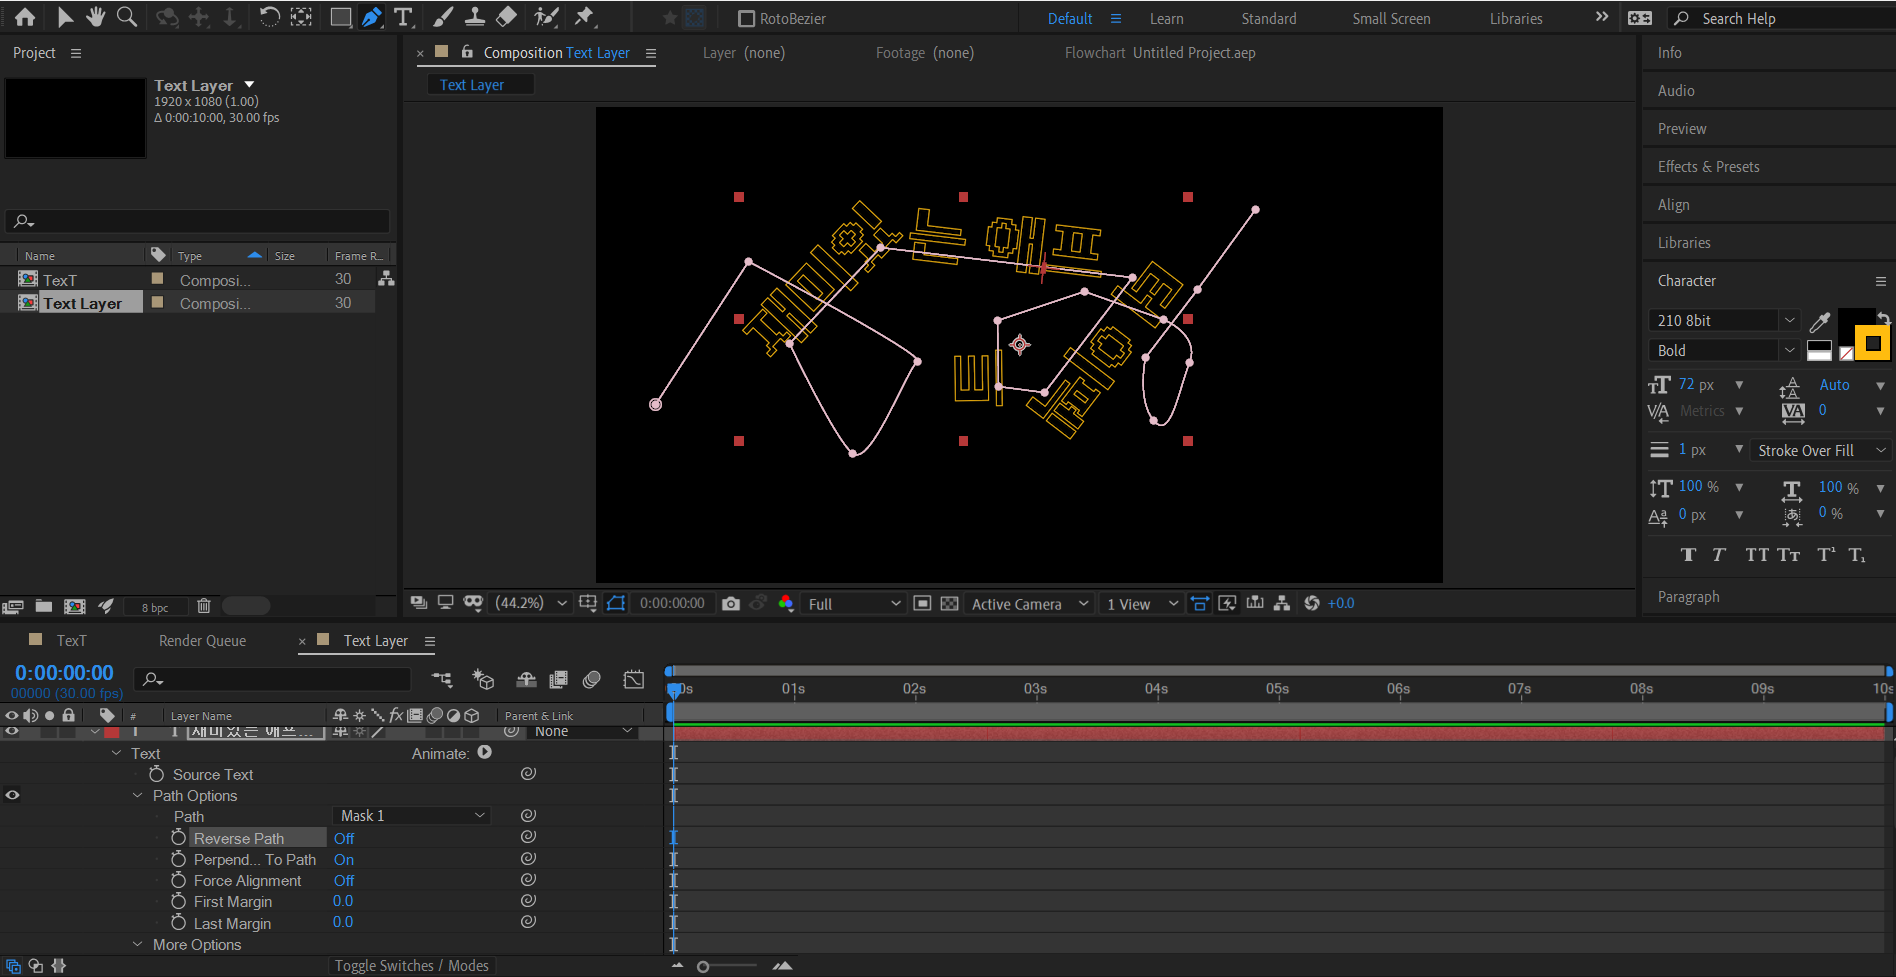Enable the Draft 3D icon in the timeline
The width and height of the screenshot is (1896, 977).
click(x=484, y=680)
